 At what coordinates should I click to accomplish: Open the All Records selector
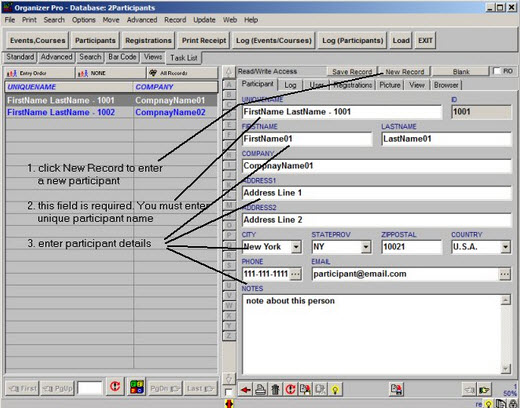182,73
